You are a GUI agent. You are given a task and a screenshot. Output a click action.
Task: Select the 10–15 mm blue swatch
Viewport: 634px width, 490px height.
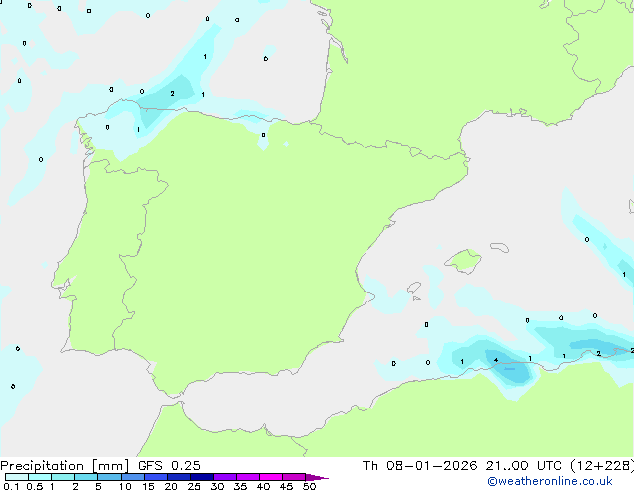click(x=132, y=477)
